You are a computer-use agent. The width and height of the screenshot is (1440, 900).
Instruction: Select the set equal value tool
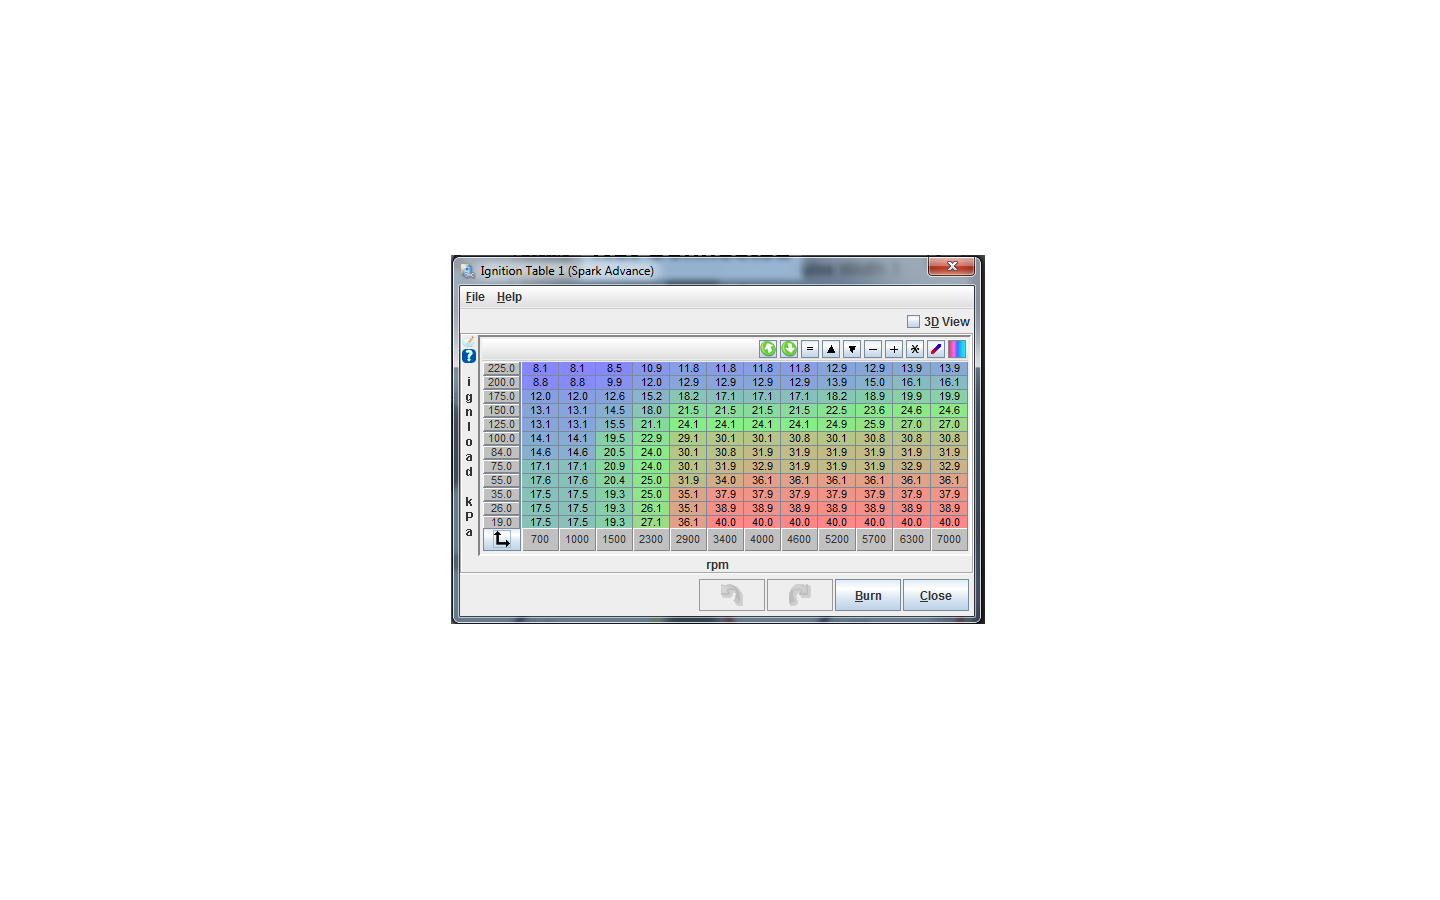click(x=811, y=349)
